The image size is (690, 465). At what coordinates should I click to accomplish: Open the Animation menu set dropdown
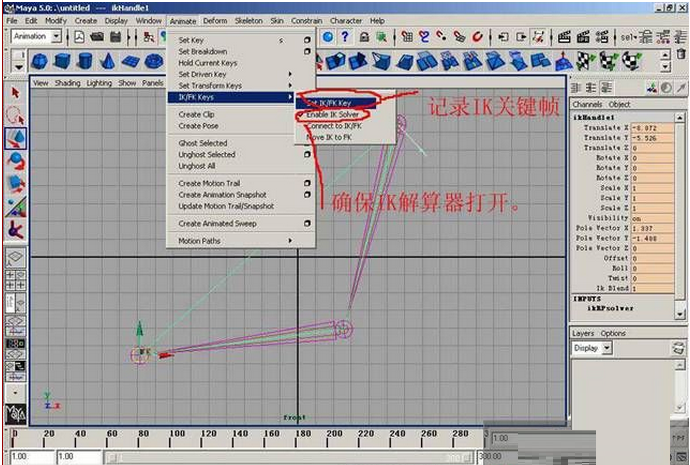point(57,37)
